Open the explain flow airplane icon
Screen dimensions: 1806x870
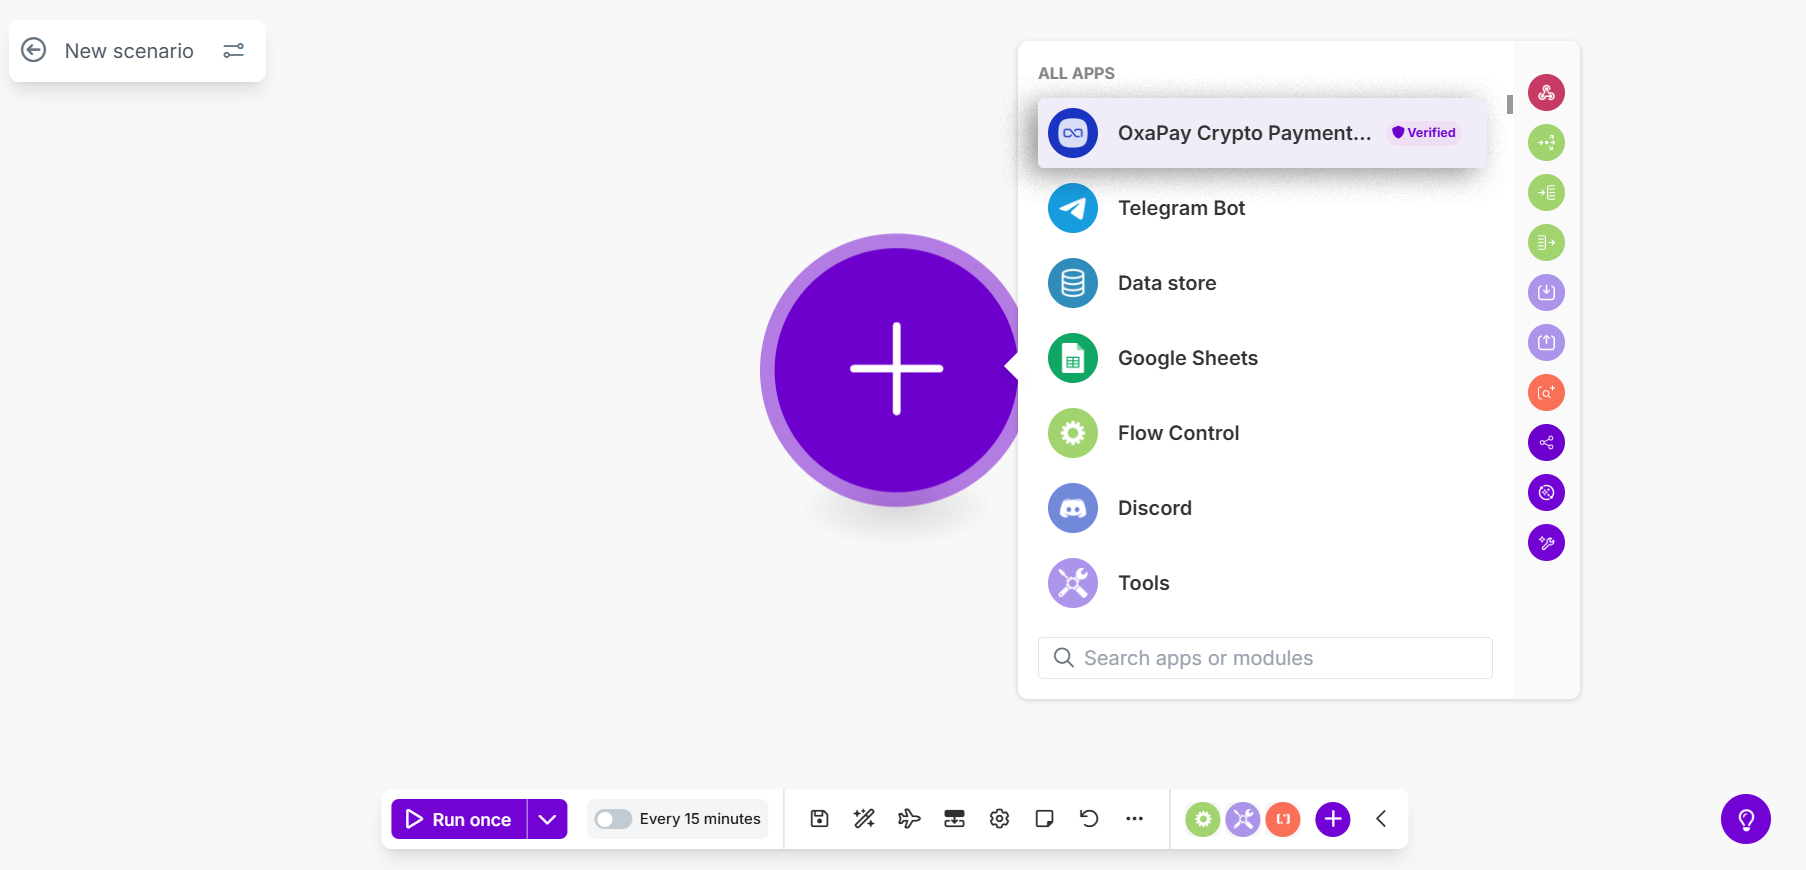[909, 819]
